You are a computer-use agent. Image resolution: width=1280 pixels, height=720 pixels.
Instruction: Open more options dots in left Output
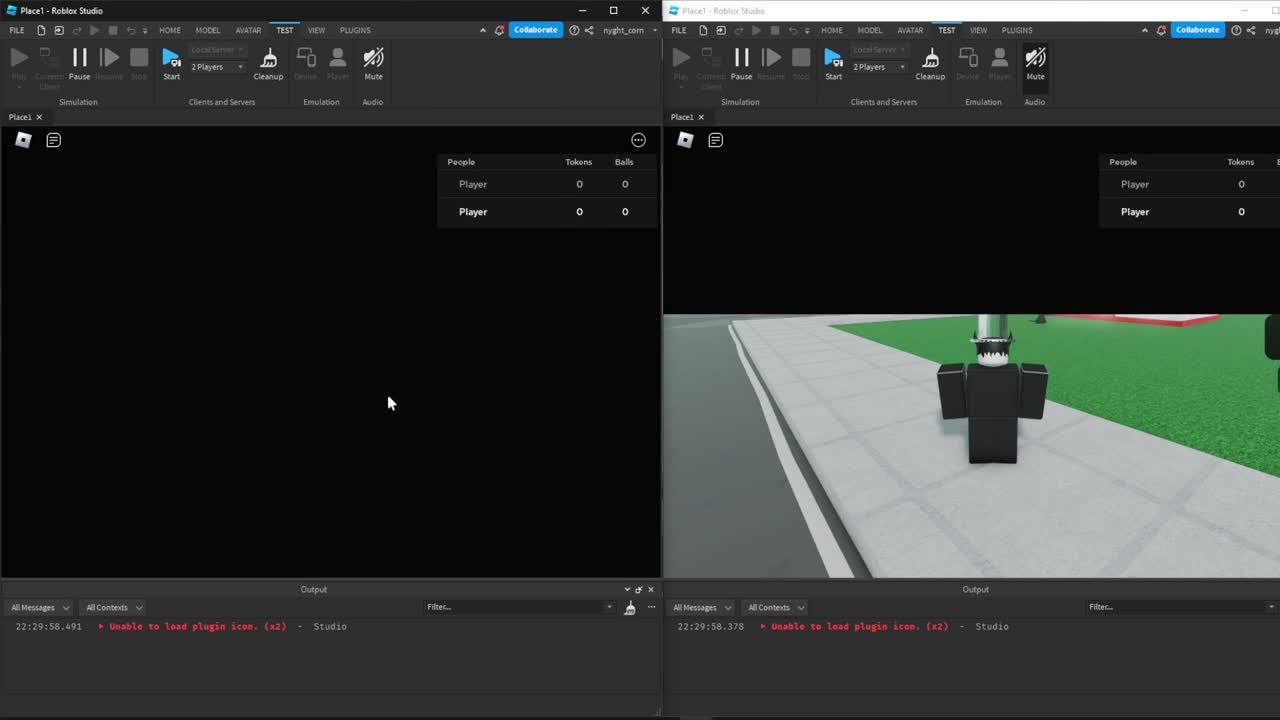pyautogui.click(x=651, y=607)
